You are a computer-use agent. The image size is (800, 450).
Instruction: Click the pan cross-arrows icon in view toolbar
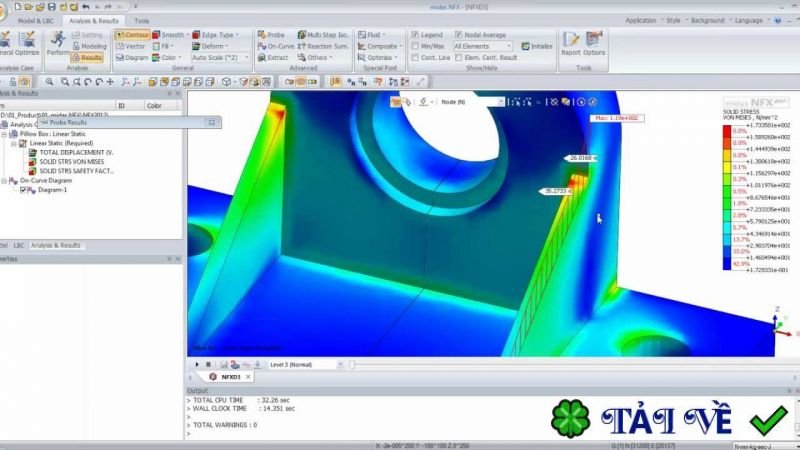coord(110,82)
